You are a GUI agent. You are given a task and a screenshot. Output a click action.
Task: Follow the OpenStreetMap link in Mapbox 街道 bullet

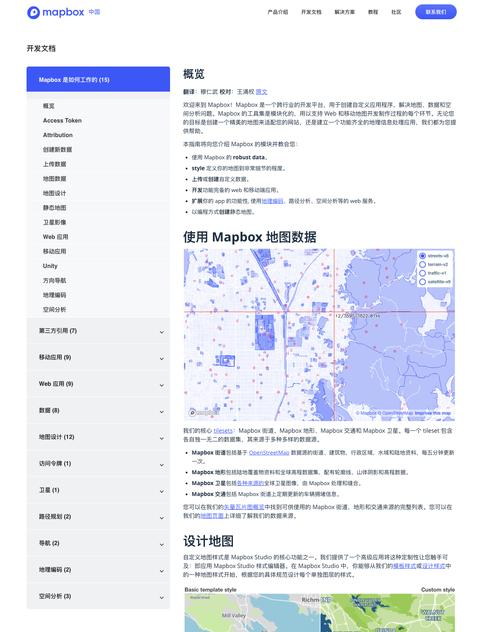coord(269,453)
